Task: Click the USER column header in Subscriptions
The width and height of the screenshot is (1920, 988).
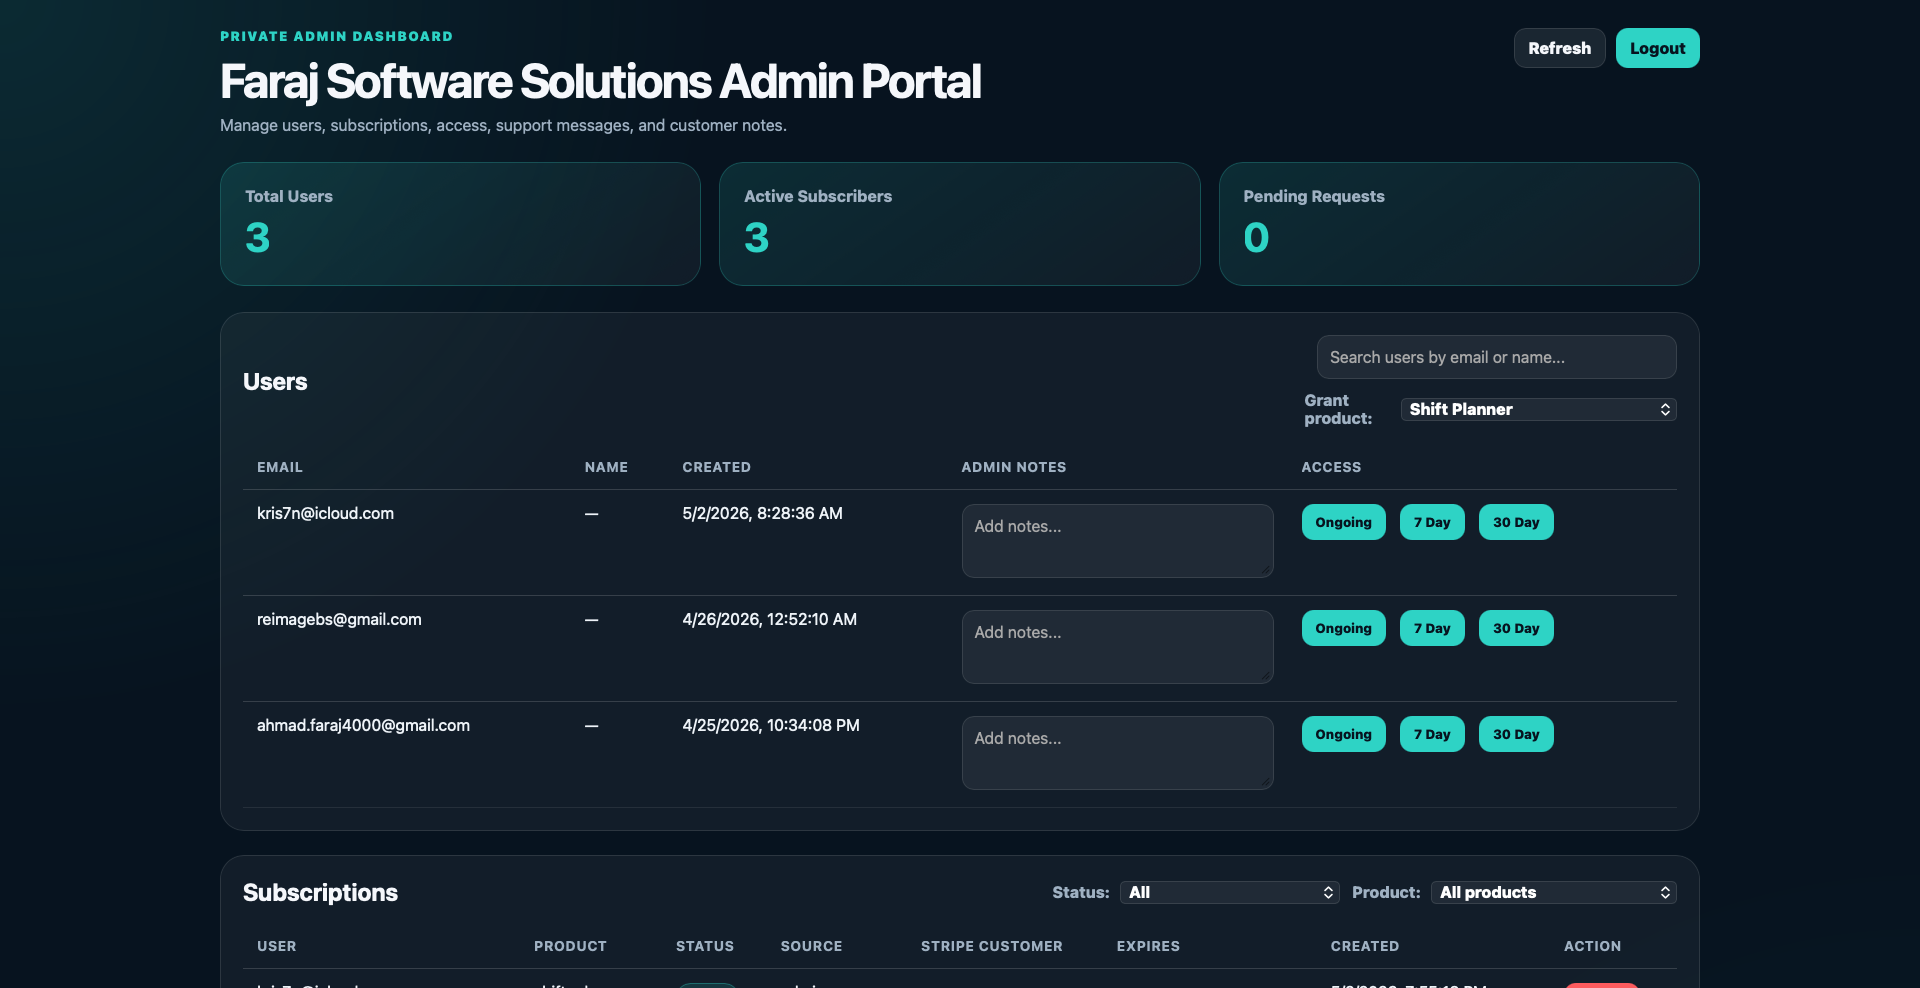Action: [277, 946]
